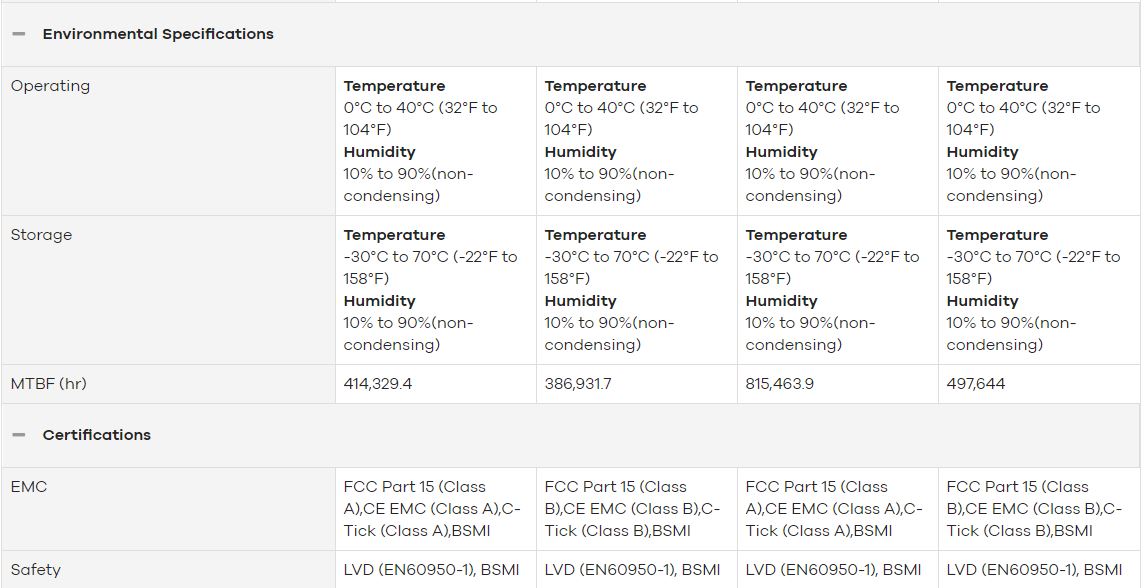Image resolution: width=1144 pixels, height=588 pixels.
Task: Click the MTBF (hr) row label
Action: [x=48, y=384]
